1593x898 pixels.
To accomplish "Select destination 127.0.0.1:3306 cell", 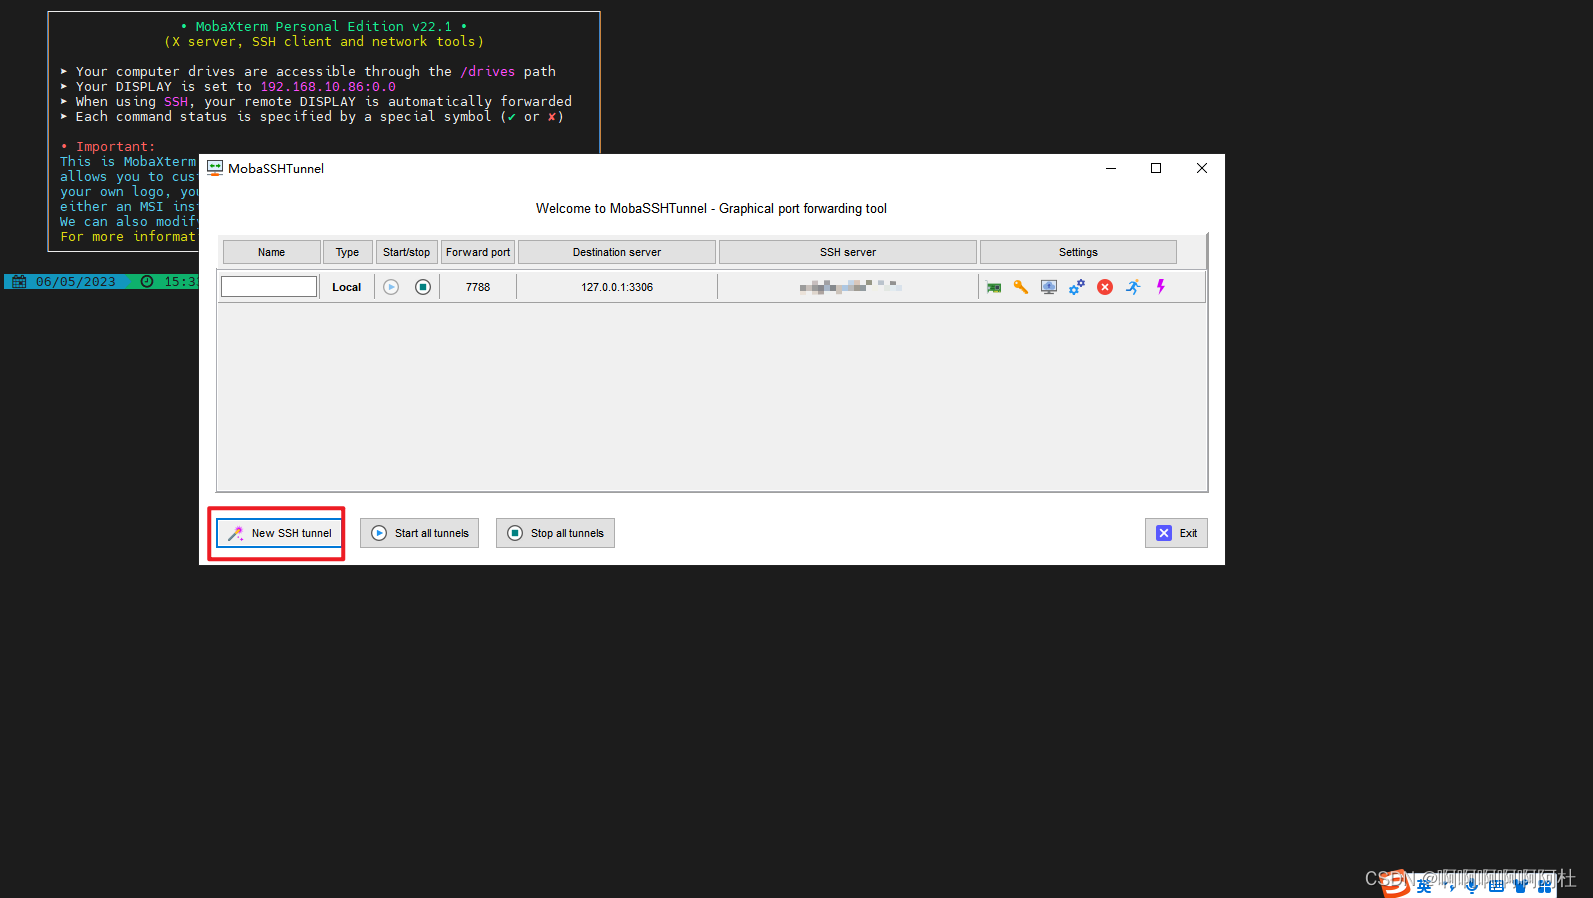I will tap(617, 287).
